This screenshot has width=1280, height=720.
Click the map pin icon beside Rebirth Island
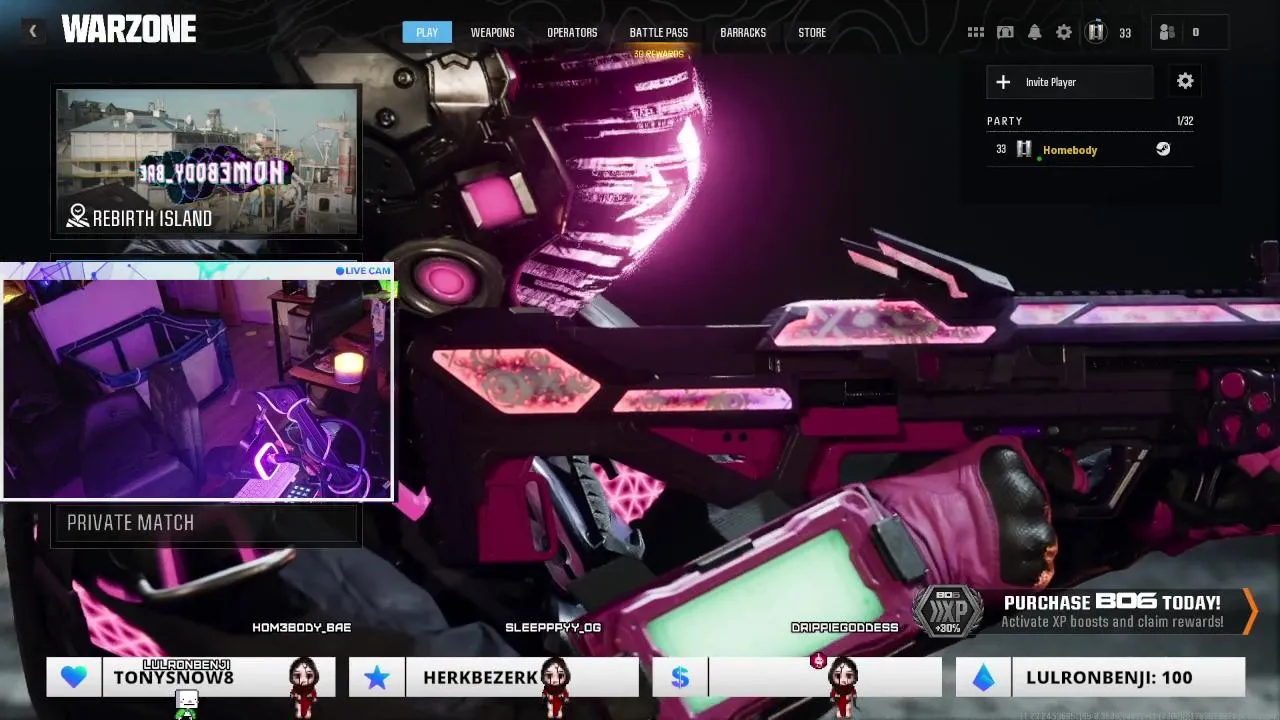click(x=78, y=216)
